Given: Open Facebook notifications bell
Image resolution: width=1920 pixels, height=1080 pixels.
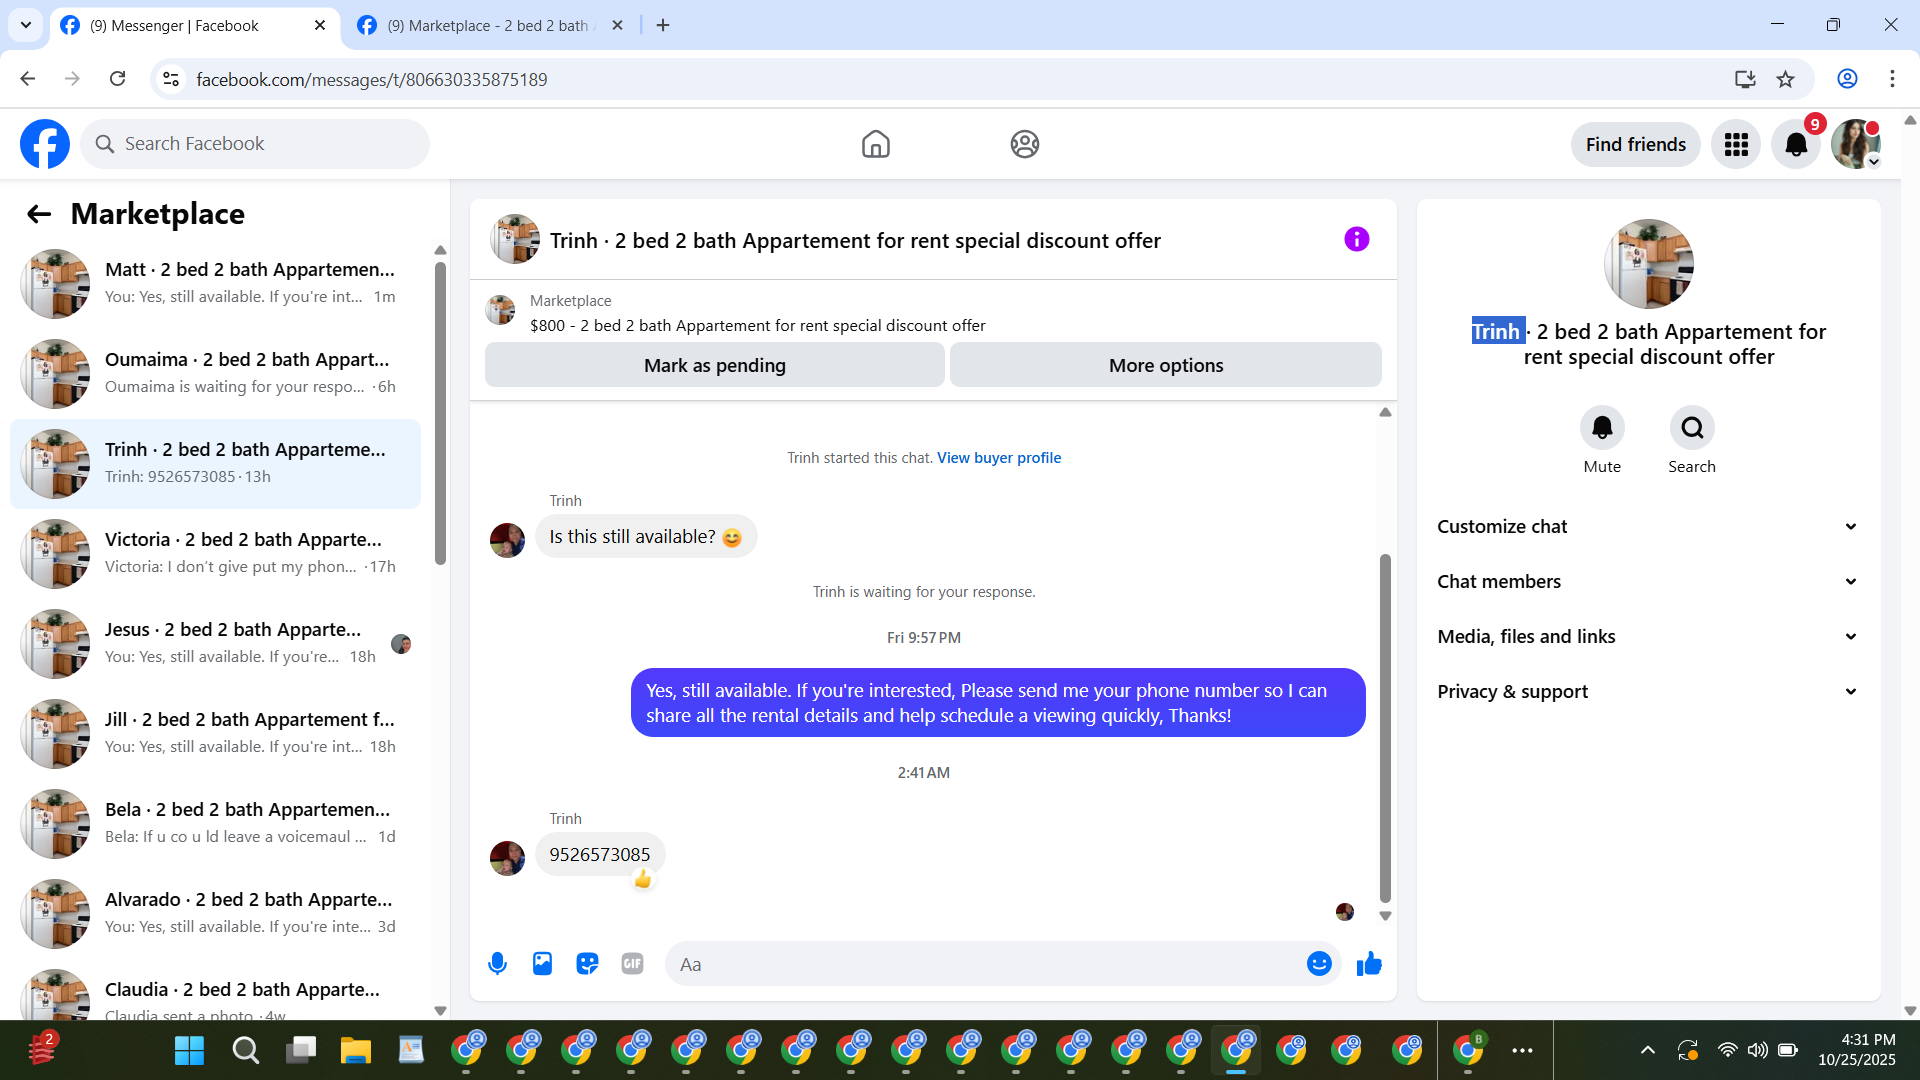Looking at the screenshot, I should [x=1795, y=145].
